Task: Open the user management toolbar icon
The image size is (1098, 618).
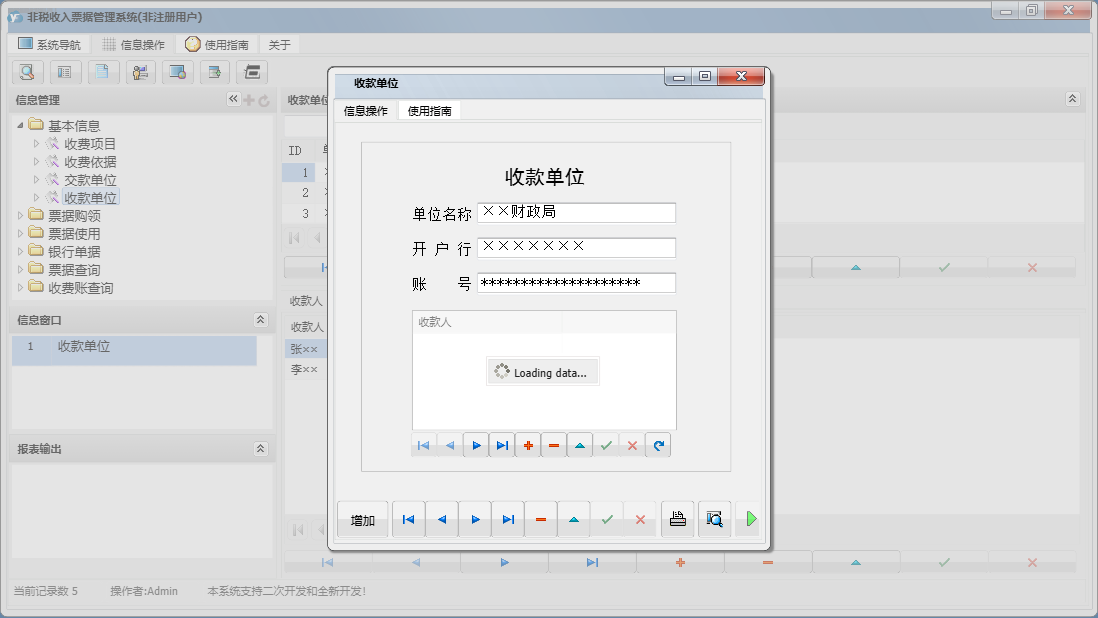Action: coord(139,72)
